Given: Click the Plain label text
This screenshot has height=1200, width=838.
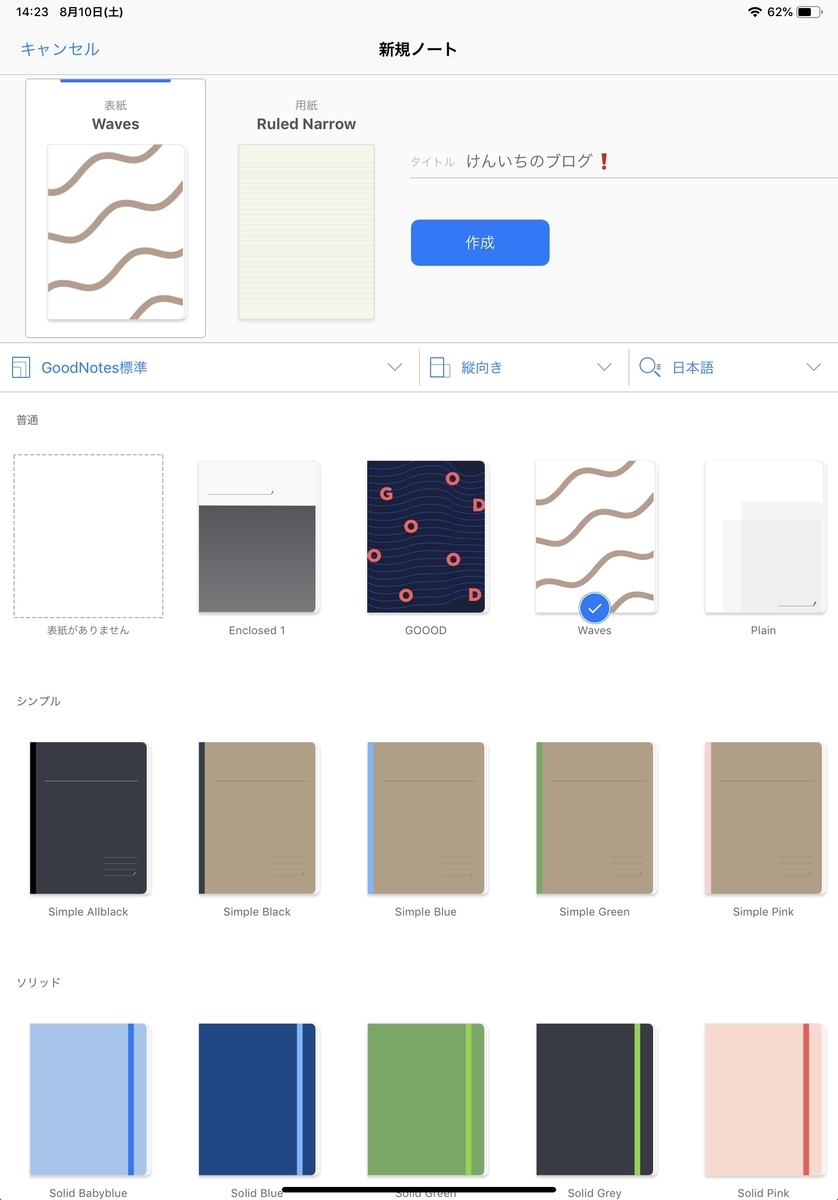Looking at the screenshot, I should (x=764, y=631).
